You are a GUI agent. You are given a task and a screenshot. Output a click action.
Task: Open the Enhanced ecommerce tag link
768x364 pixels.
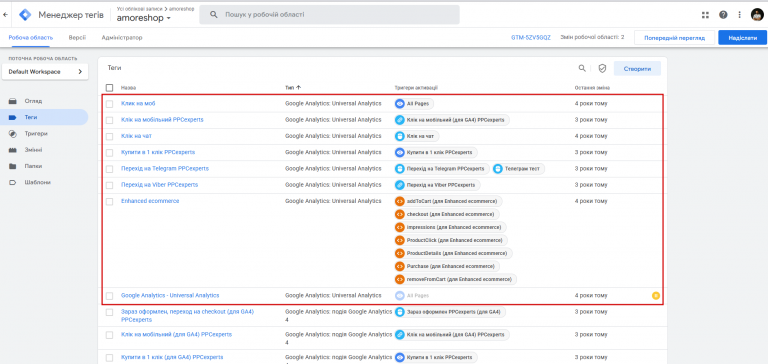coord(150,201)
